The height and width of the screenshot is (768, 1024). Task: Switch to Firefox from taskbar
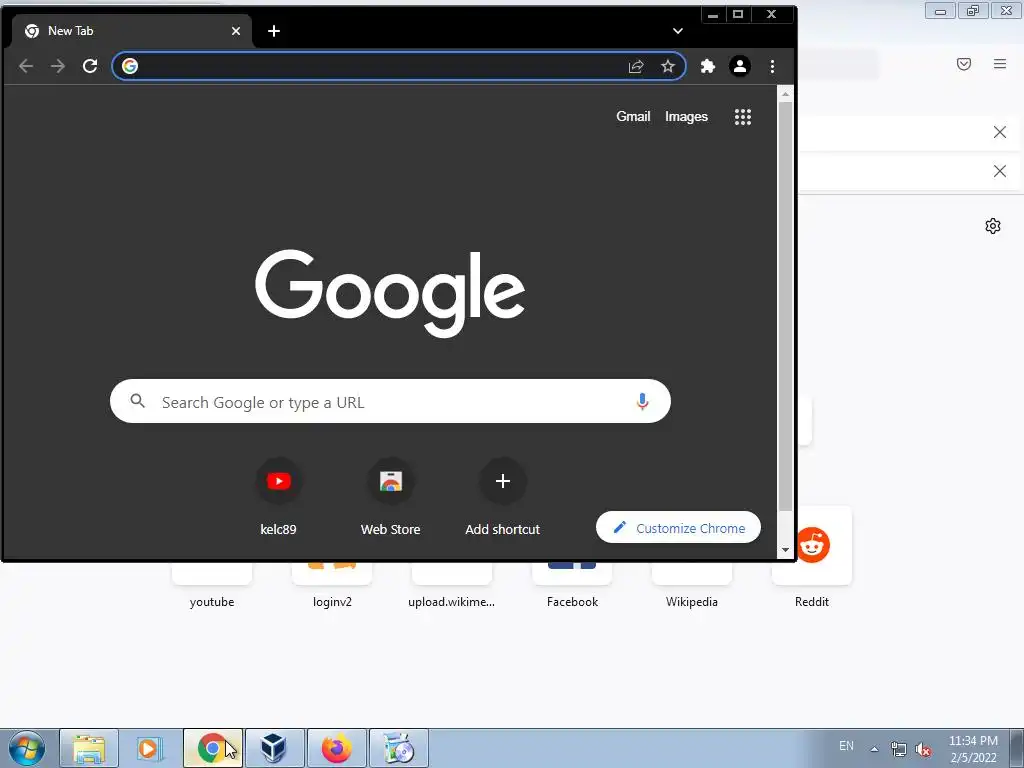[x=336, y=748]
